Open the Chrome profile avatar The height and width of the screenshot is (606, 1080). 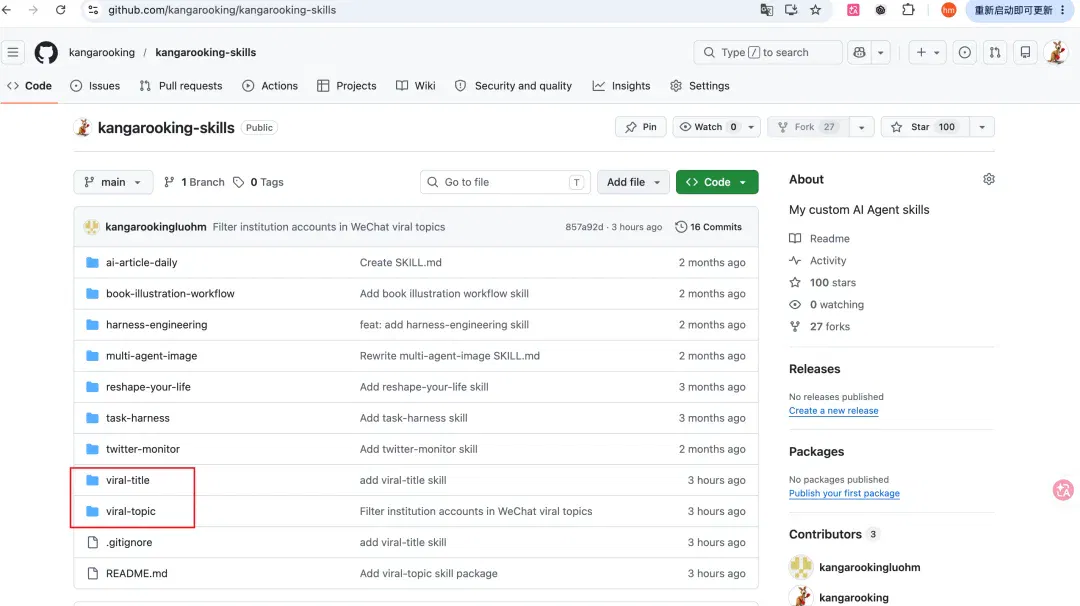pos(948,10)
